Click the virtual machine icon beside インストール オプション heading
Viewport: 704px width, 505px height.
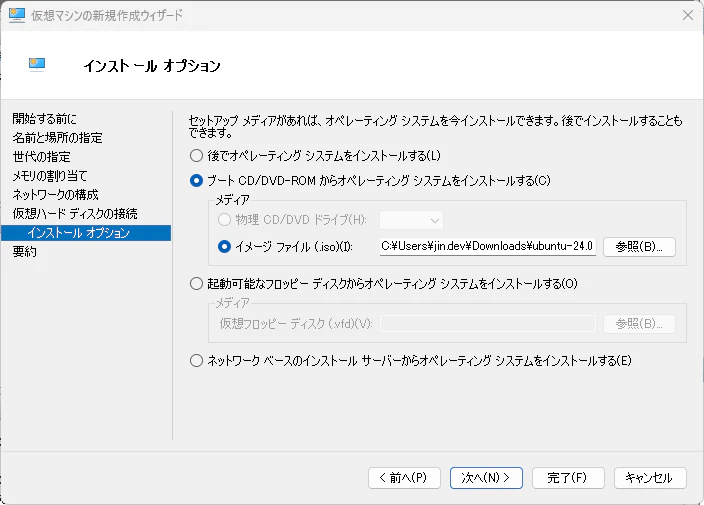pos(37,65)
